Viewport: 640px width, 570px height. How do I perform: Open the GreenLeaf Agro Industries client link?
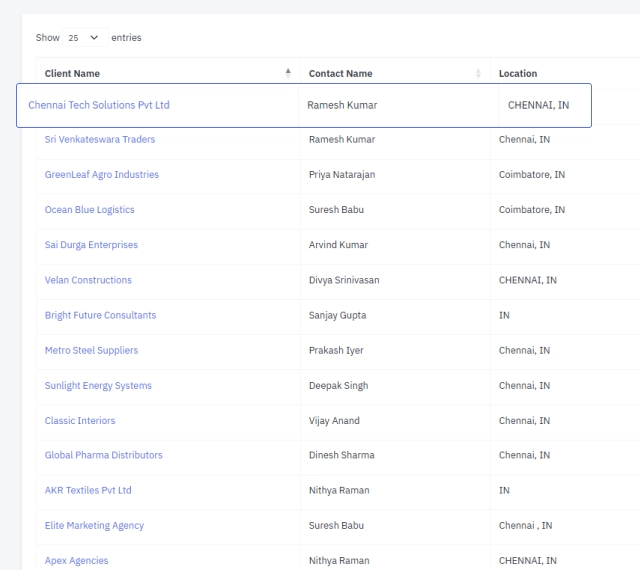click(102, 175)
